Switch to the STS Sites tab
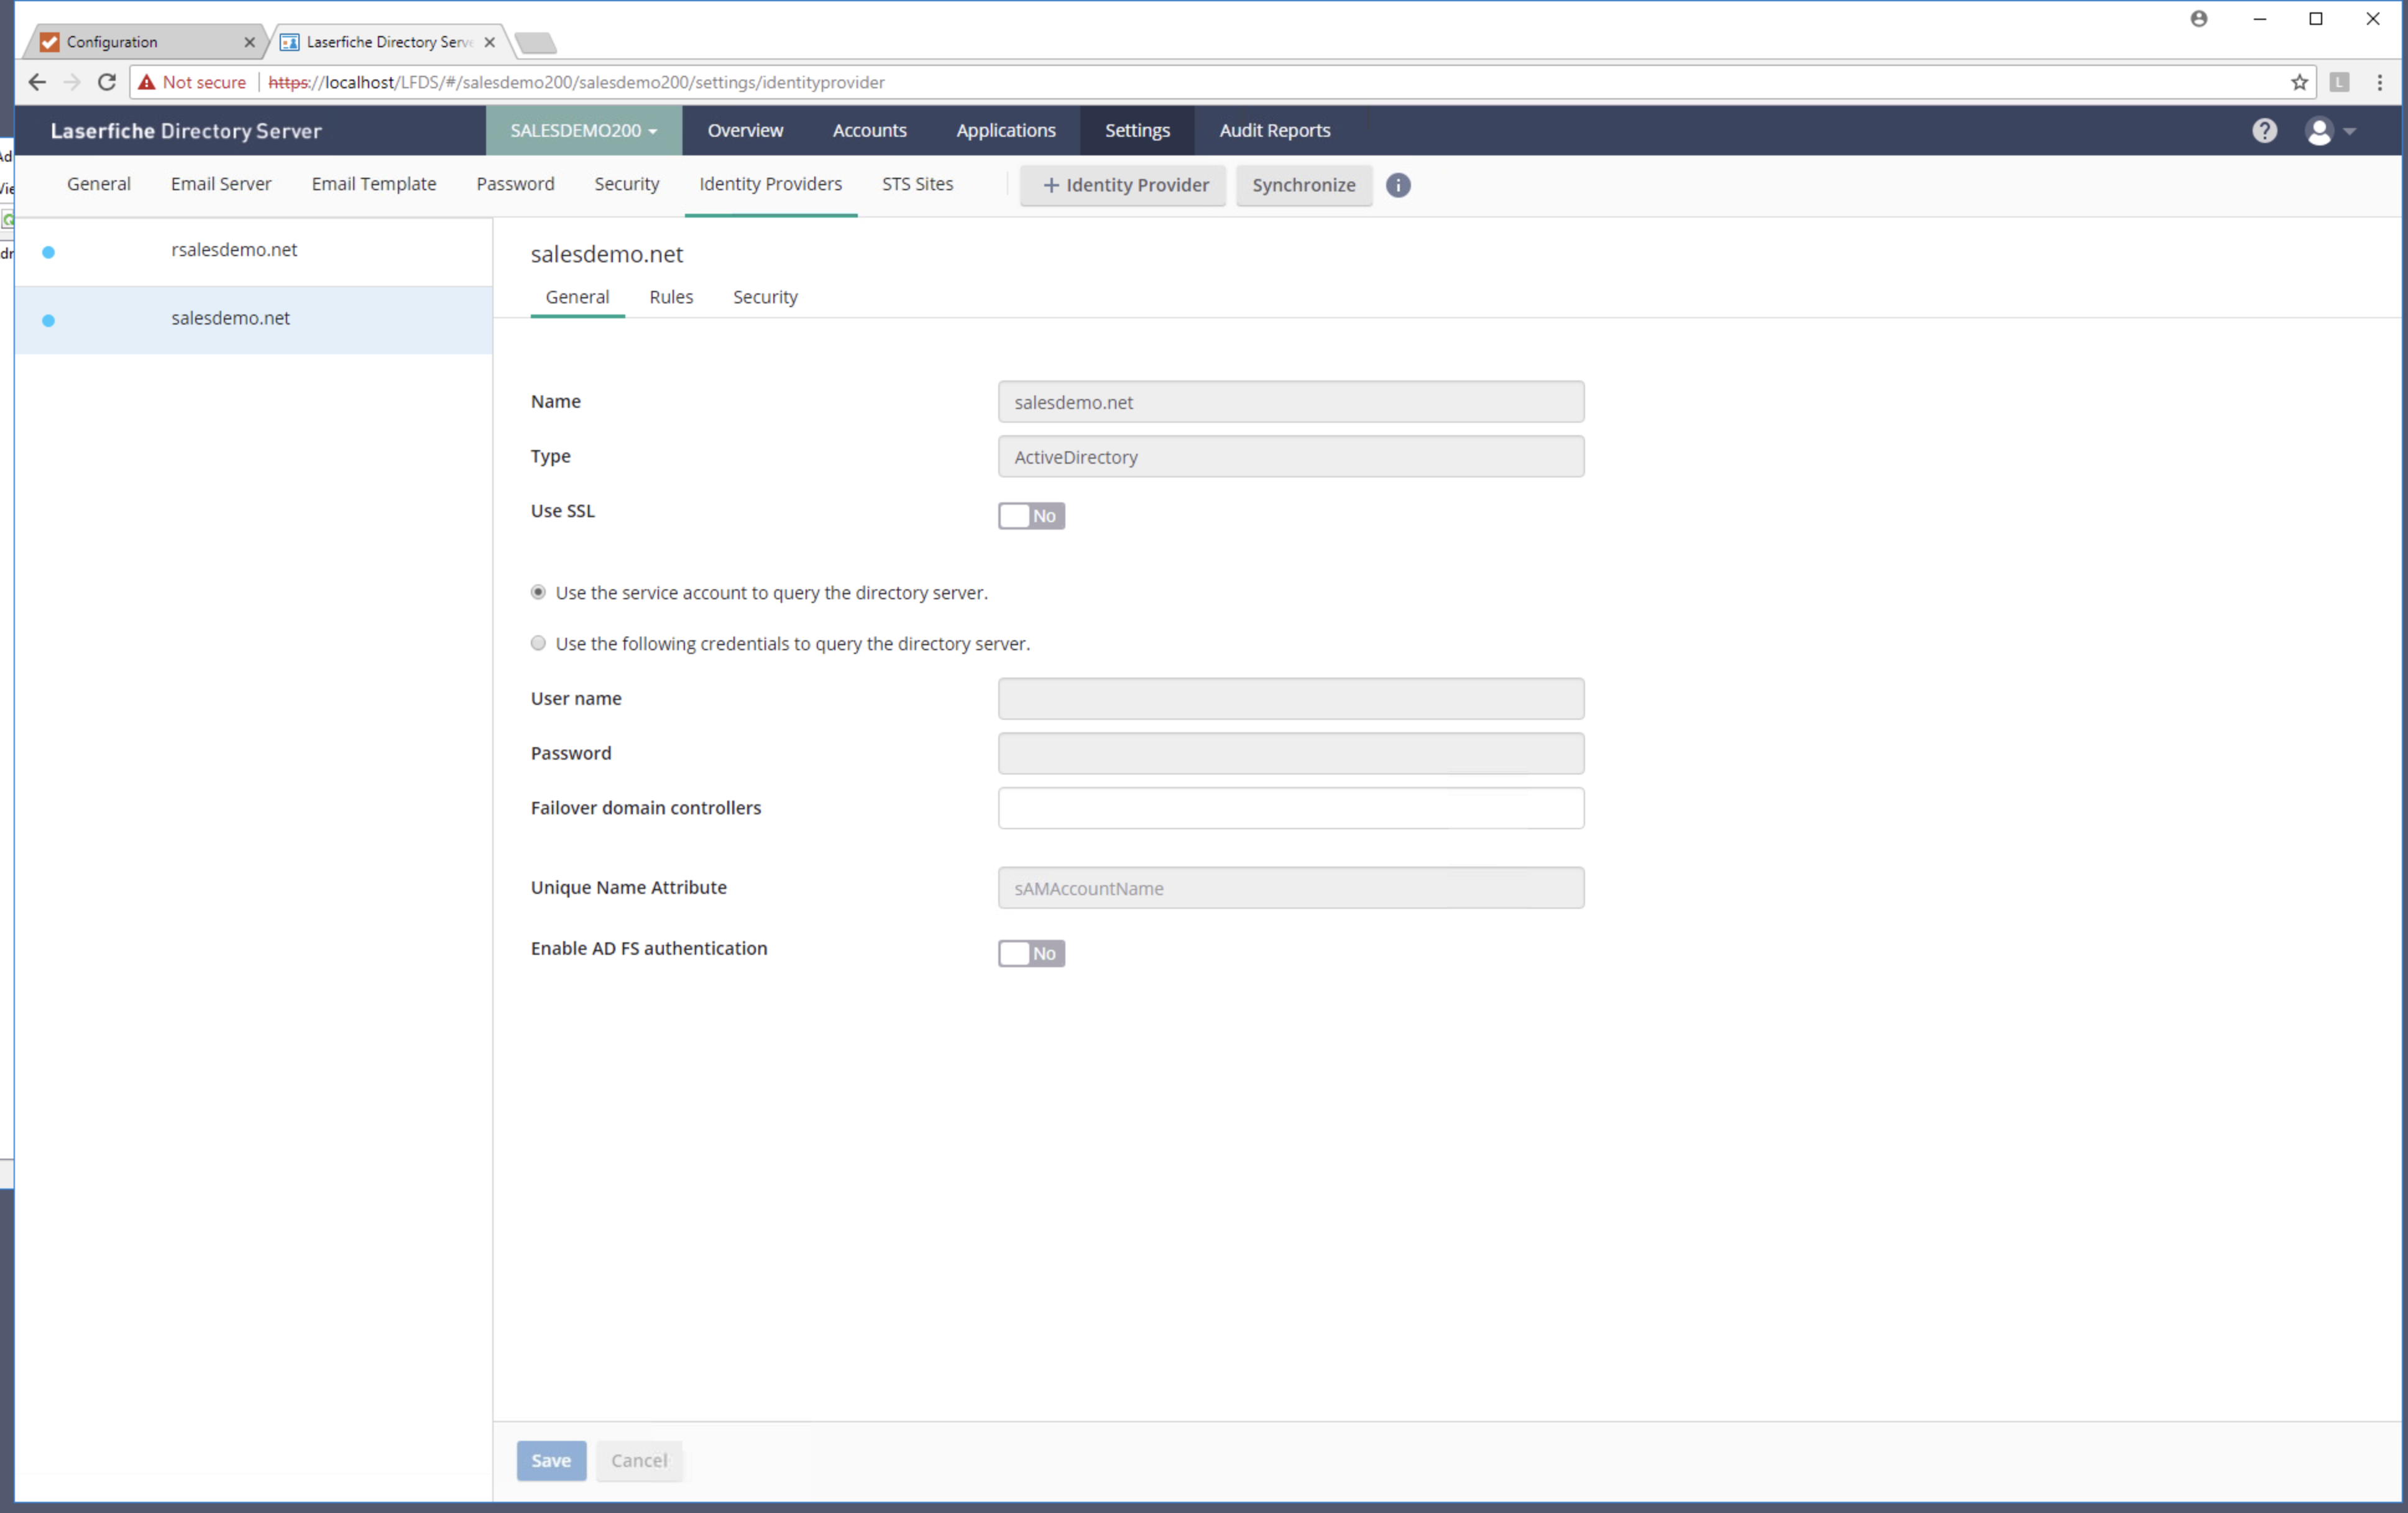 [917, 184]
